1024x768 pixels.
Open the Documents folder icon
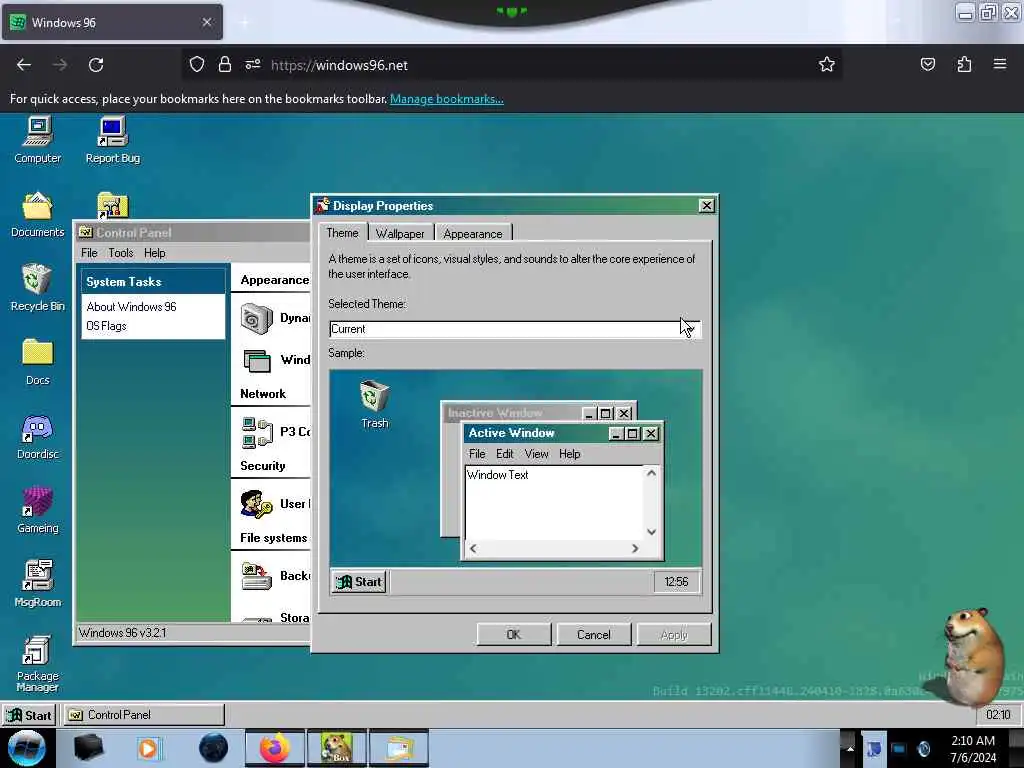point(37,214)
